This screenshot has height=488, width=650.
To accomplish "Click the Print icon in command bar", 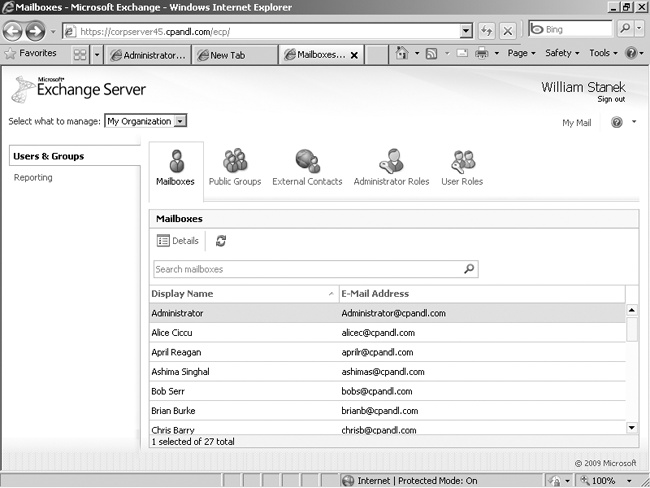I will click(x=482, y=53).
